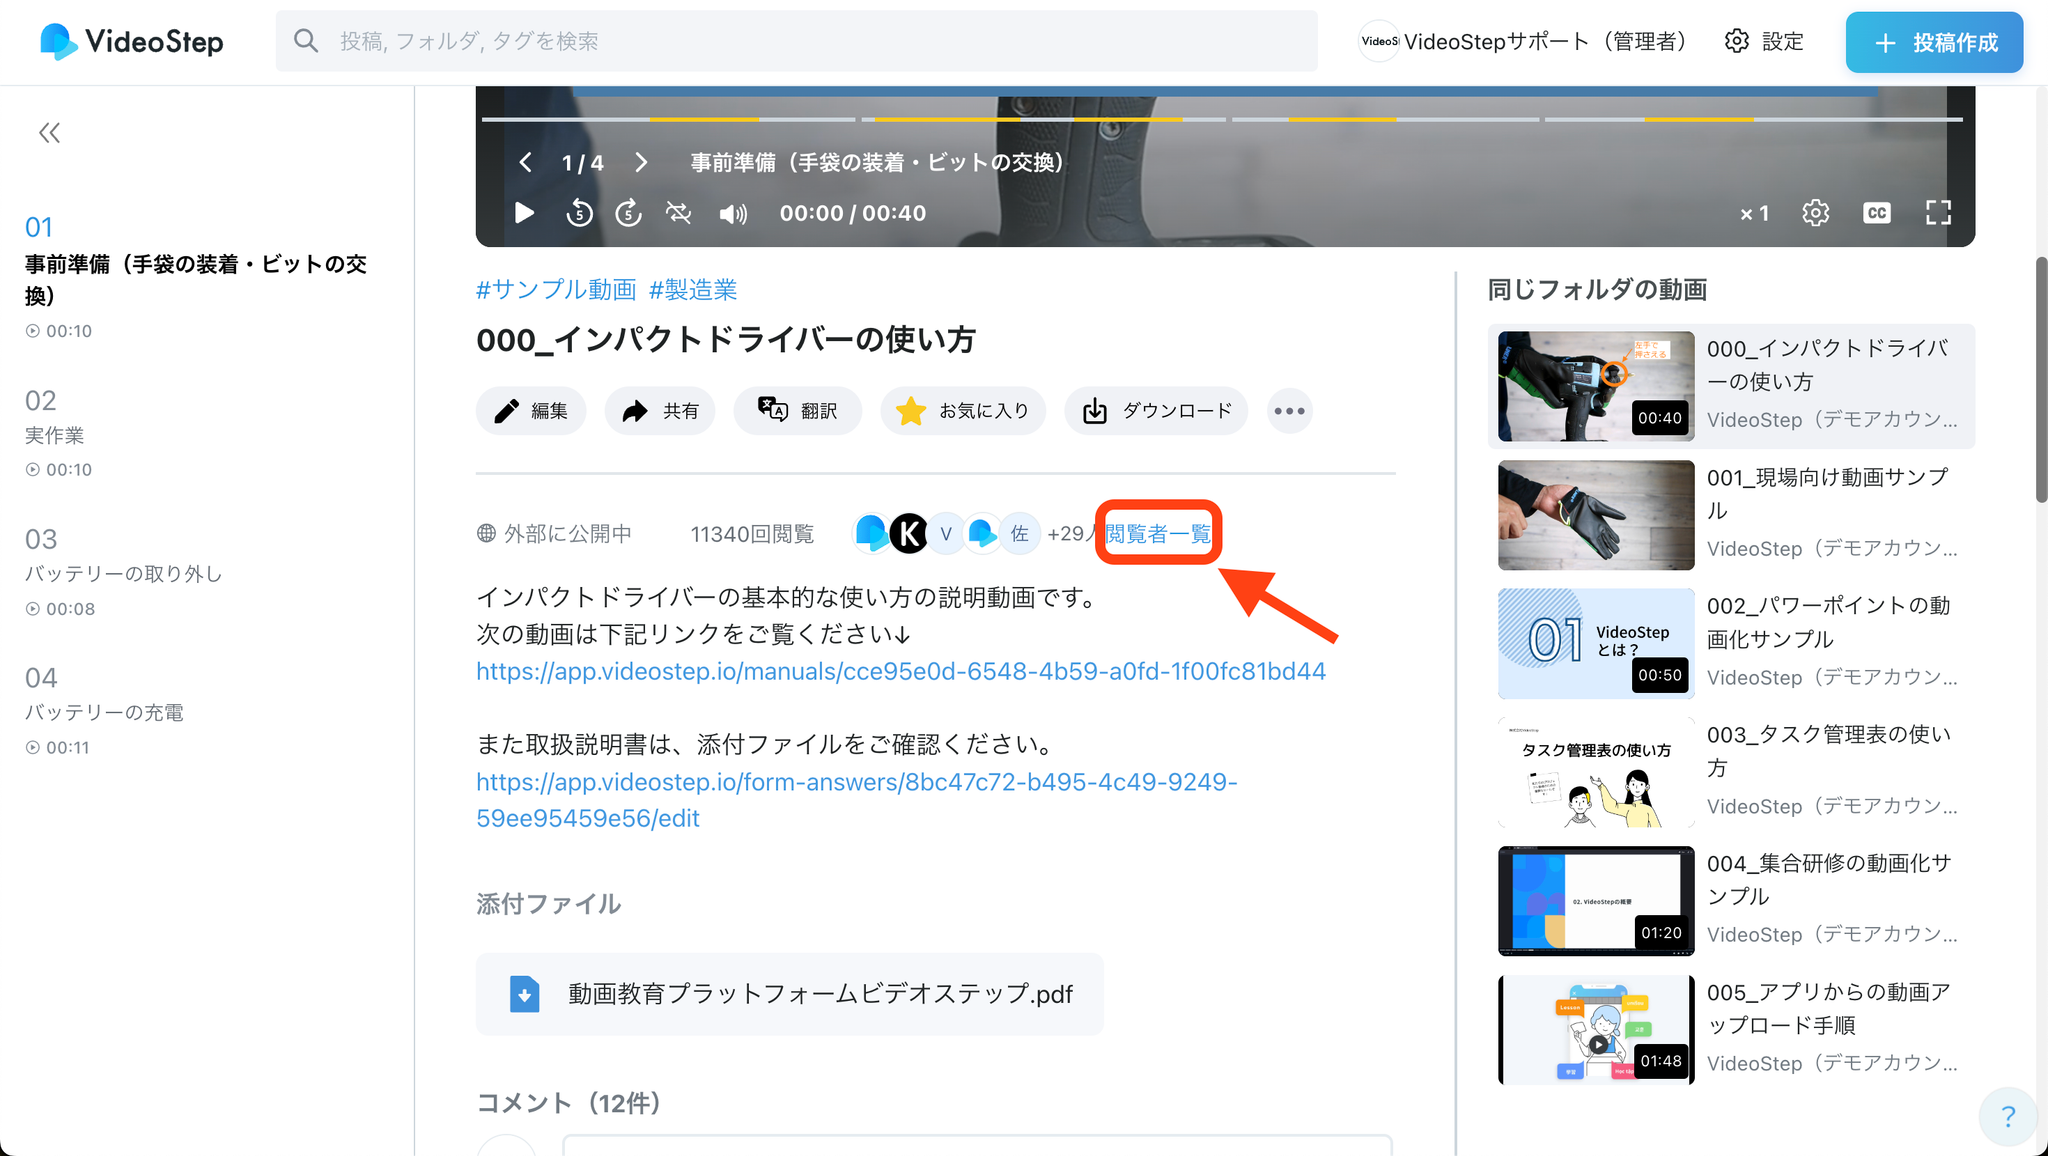Image resolution: width=2048 pixels, height=1156 pixels.
Task: Go to next chapter arrow
Action: (x=642, y=163)
